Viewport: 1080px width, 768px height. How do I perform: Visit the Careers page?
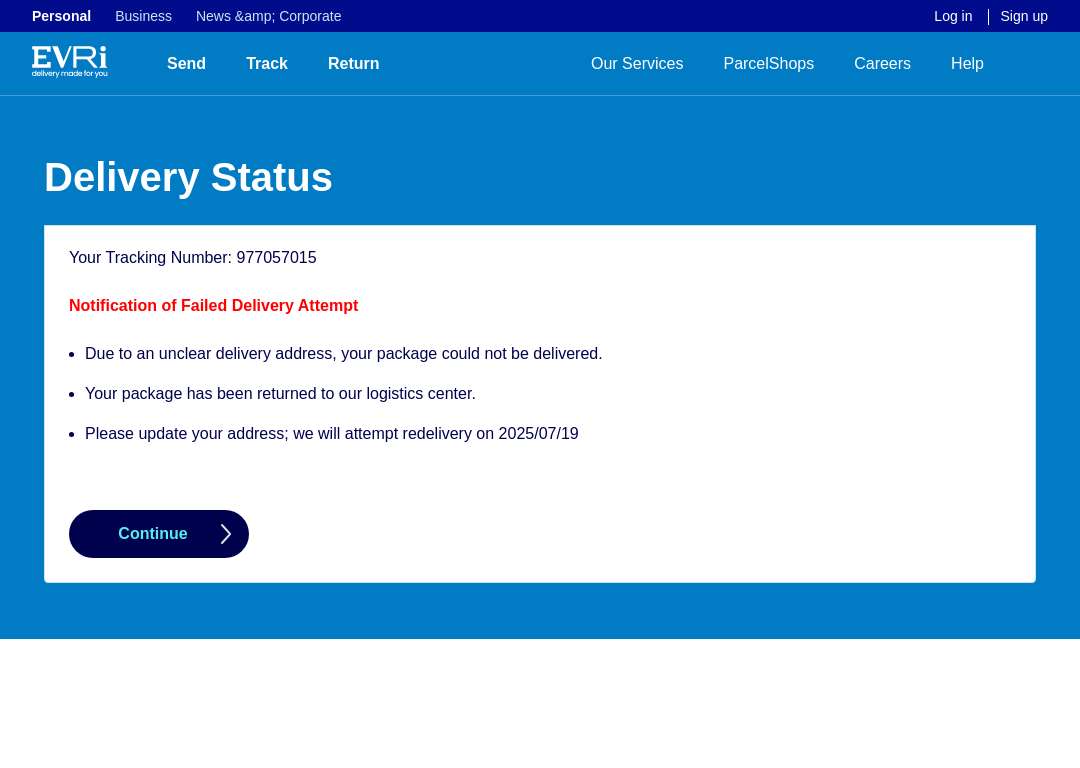pyautogui.click(x=882, y=64)
